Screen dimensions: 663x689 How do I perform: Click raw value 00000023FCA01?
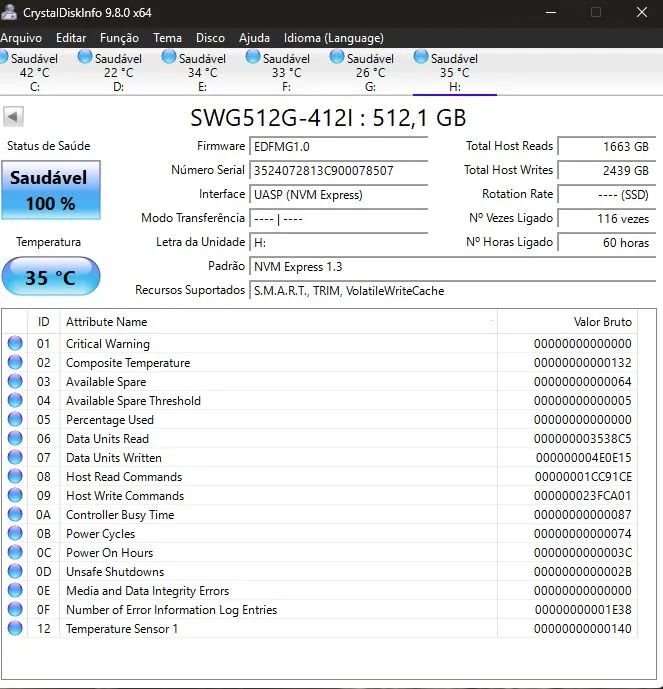[583, 496]
